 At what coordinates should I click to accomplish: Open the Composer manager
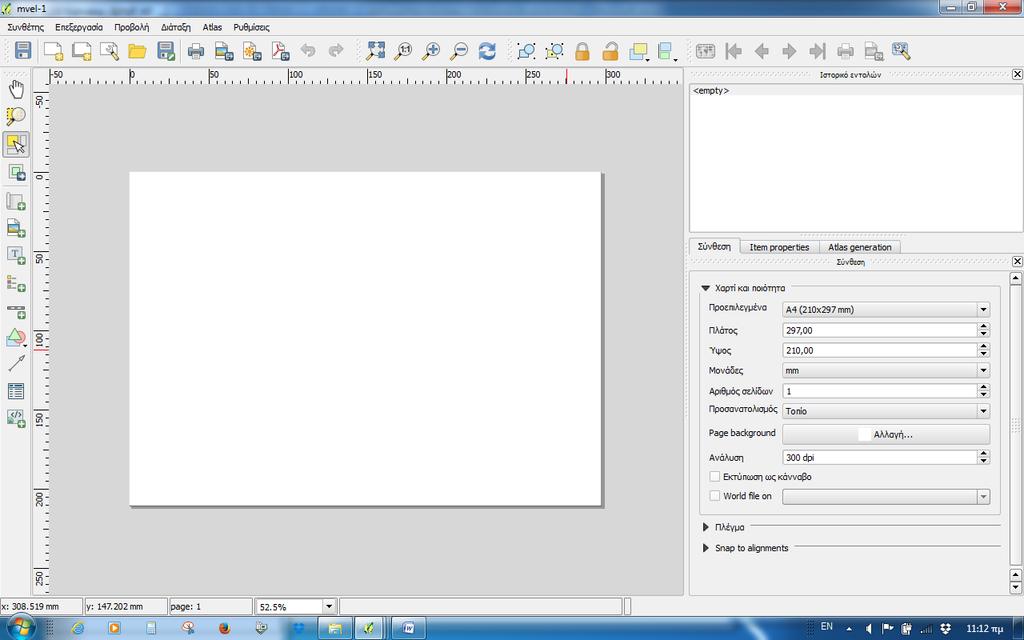(x=109, y=51)
